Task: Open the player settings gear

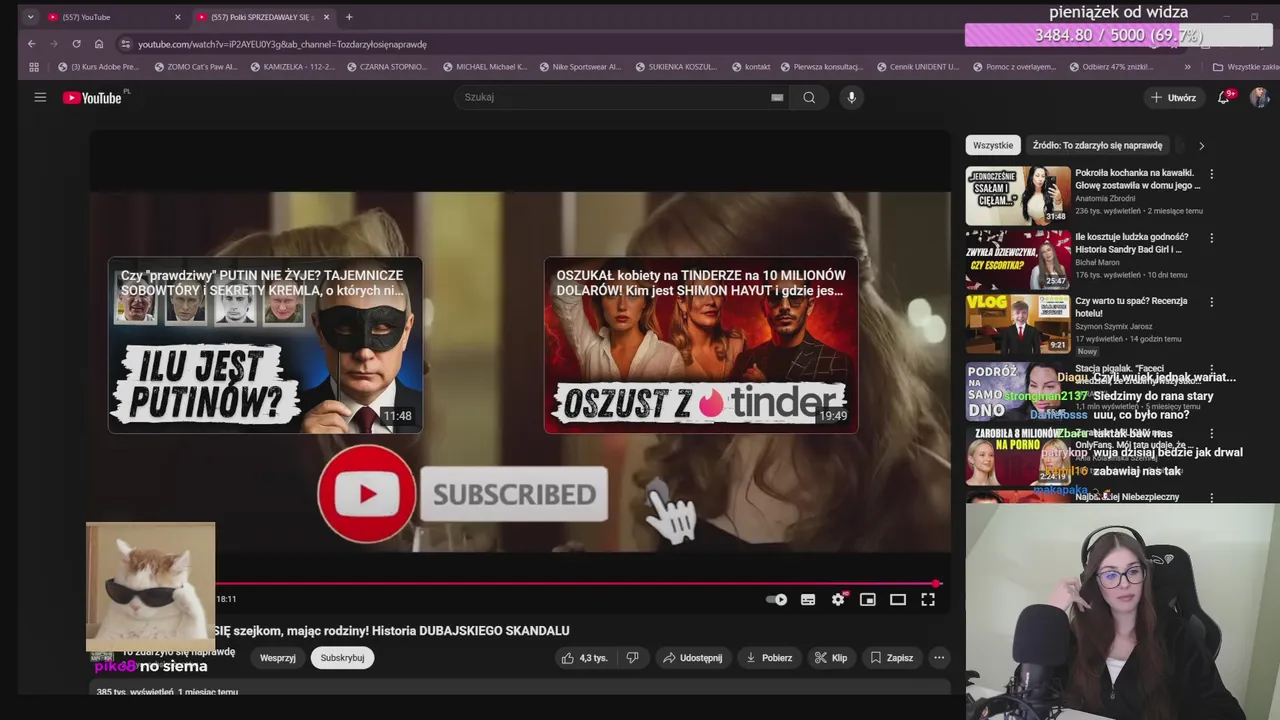Action: [x=838, y=600]
